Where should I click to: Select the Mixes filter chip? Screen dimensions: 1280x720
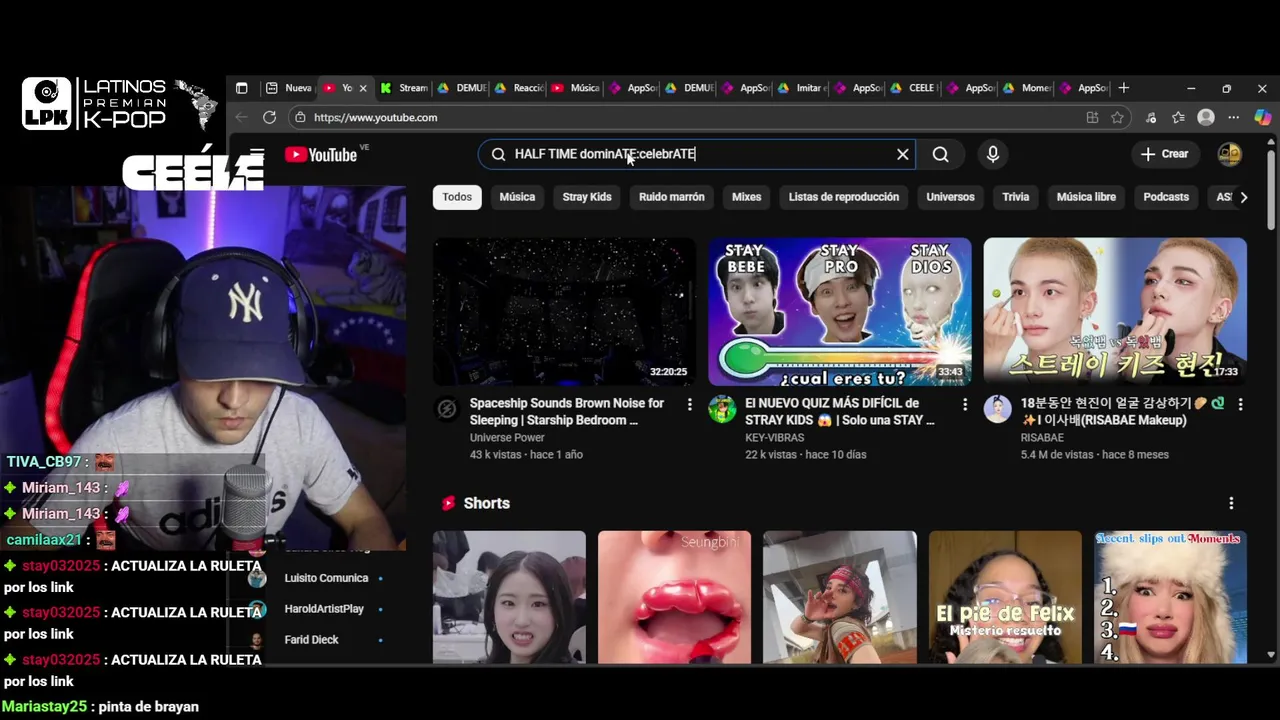(746, 197)
